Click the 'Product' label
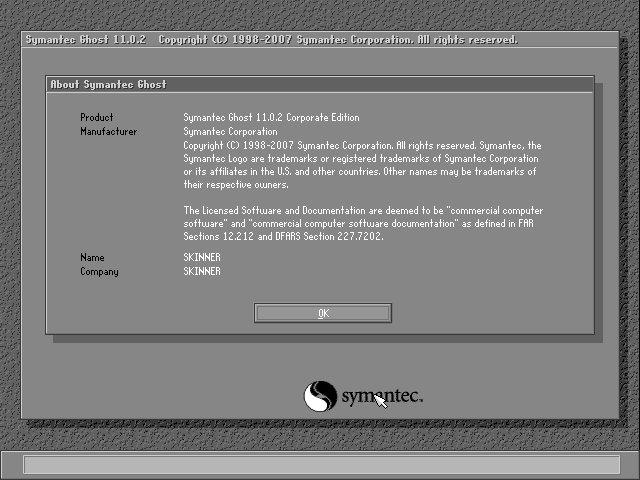 click(x=97, y=118)
